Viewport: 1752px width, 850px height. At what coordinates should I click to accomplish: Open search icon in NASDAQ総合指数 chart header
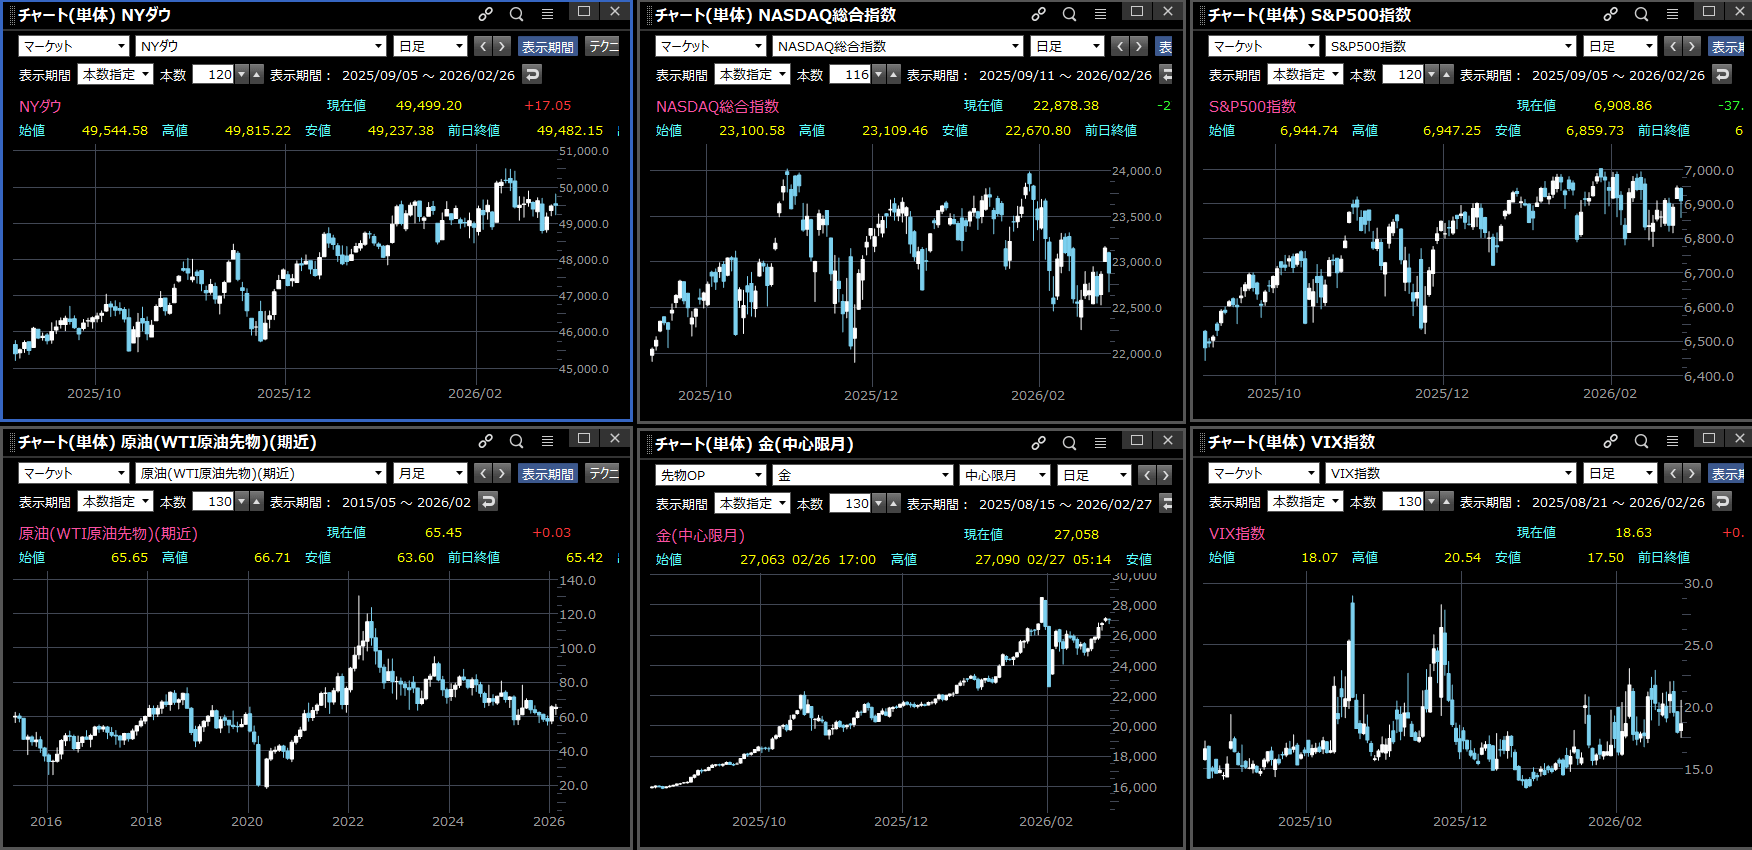tap(1069, 14)
